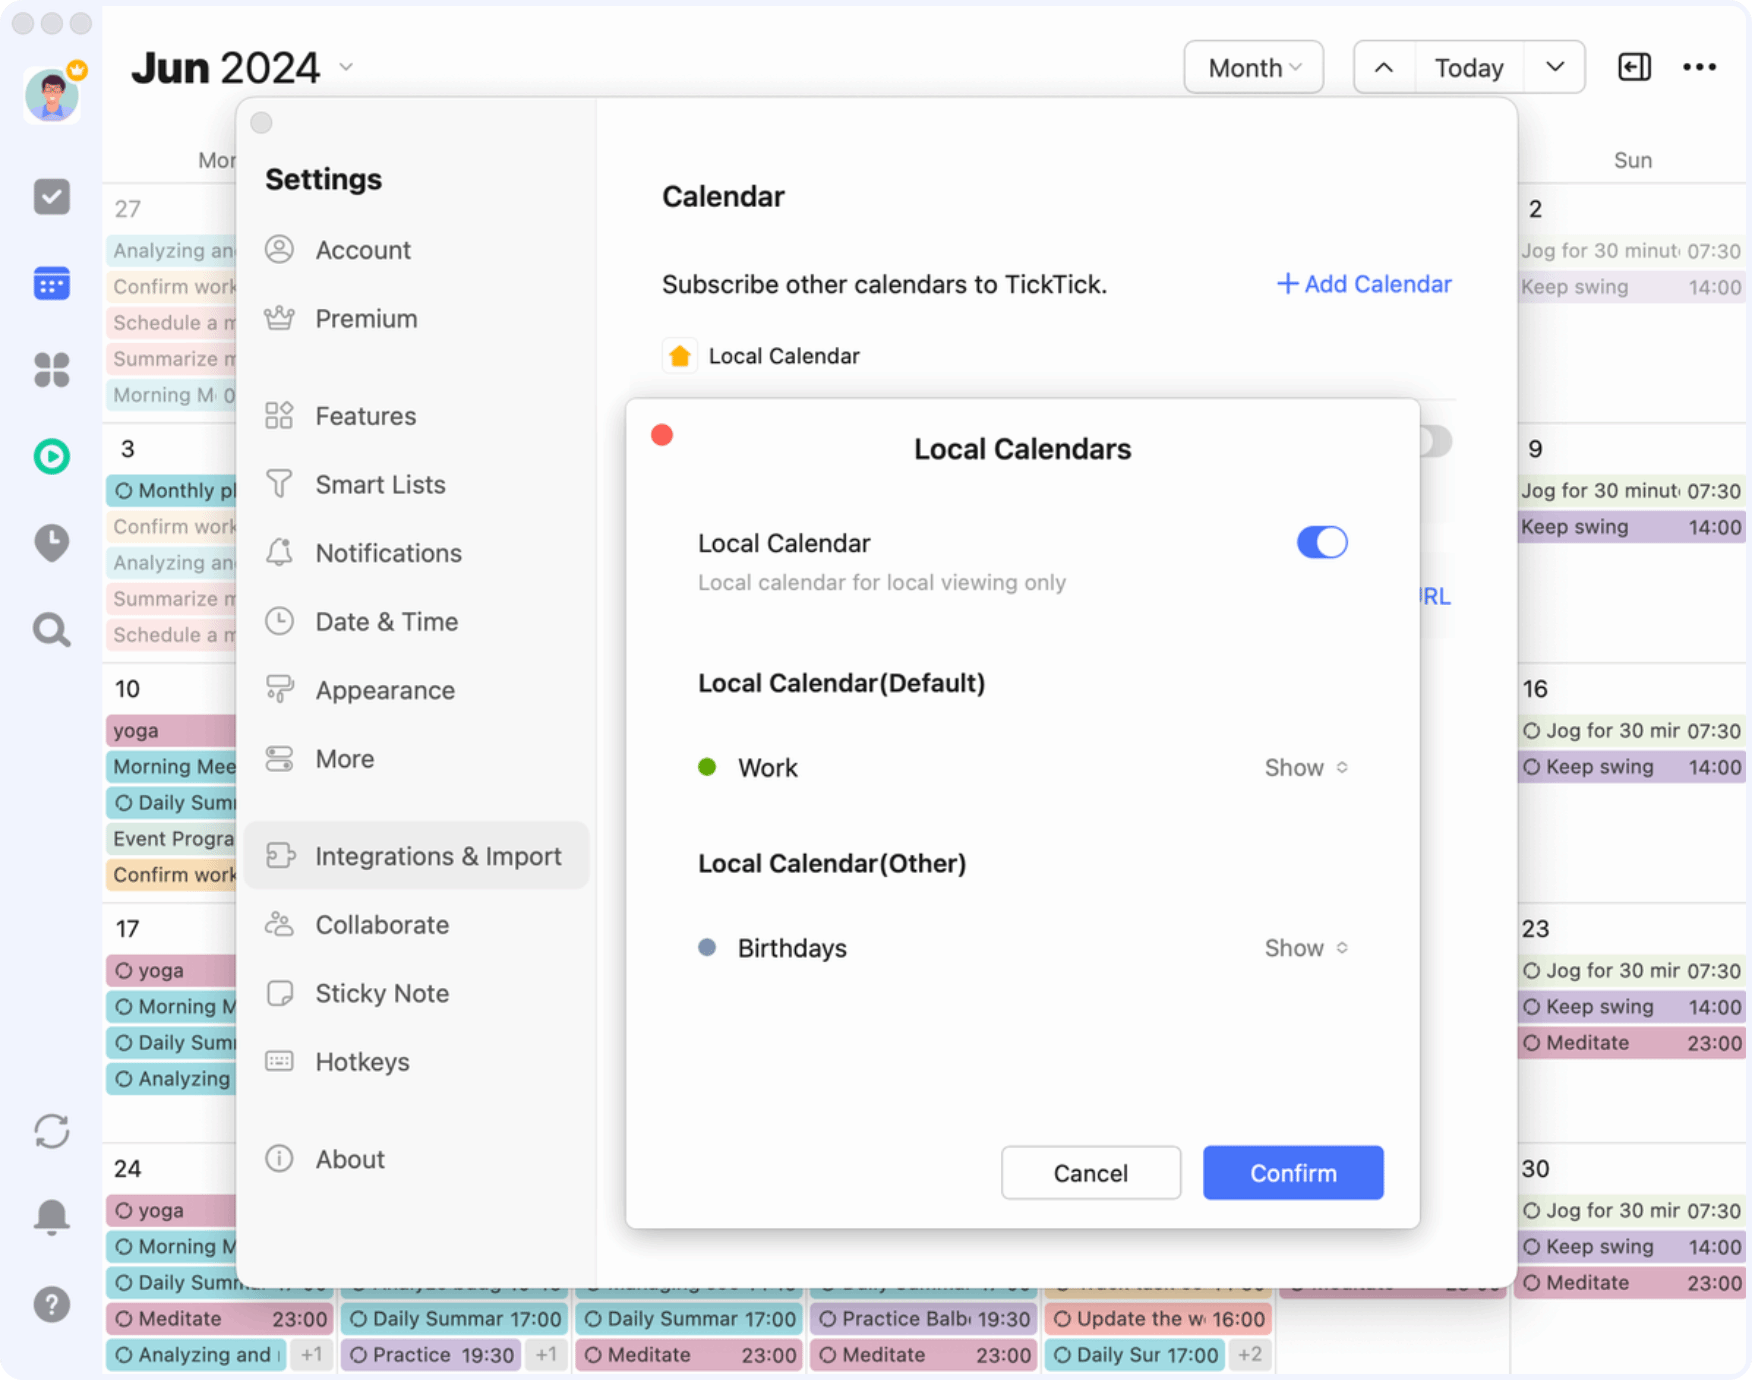Open the Eisenhower matrix grid icon
Image resolution: width=1752 pixels, height=1380 pixels.
pos(51,370)
